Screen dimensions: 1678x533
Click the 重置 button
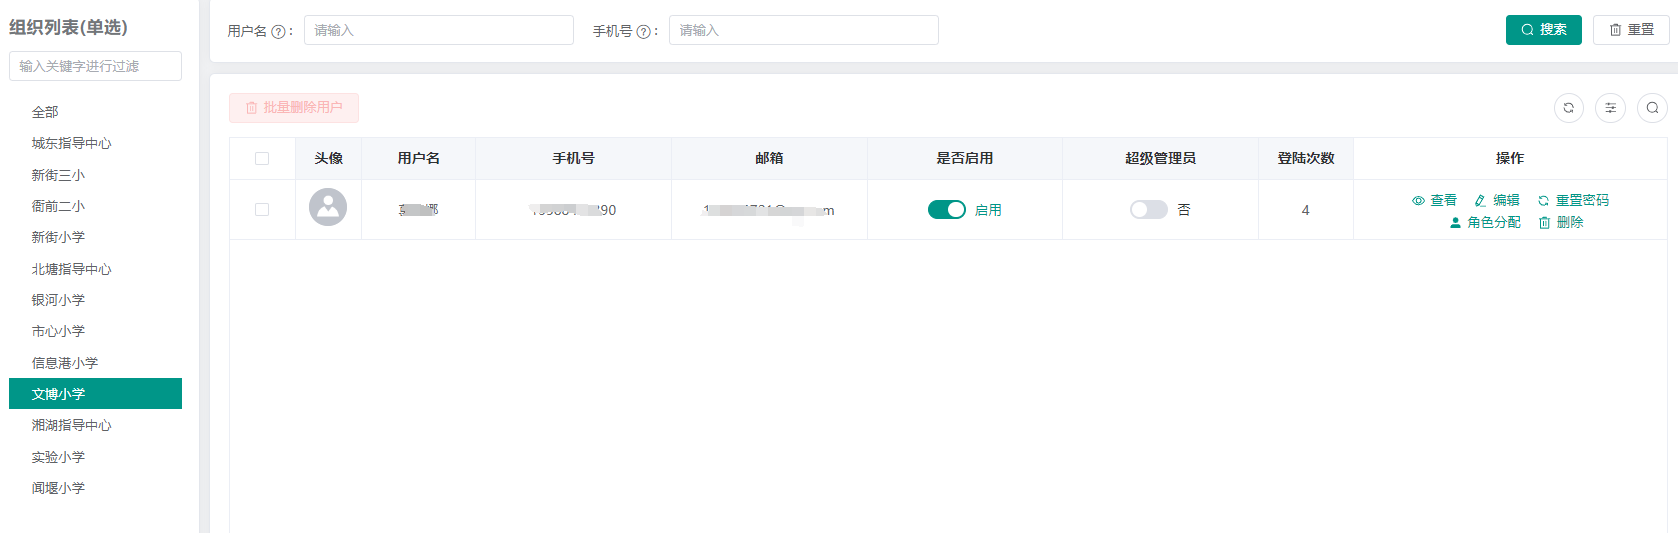[x=1631, y=30]
